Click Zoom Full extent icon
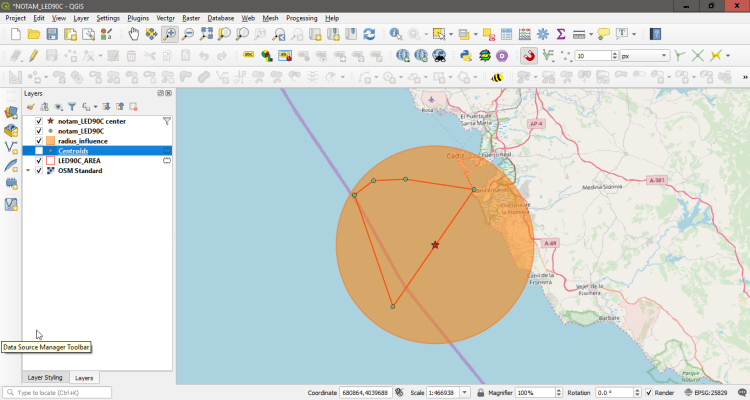 coord(207,34)
